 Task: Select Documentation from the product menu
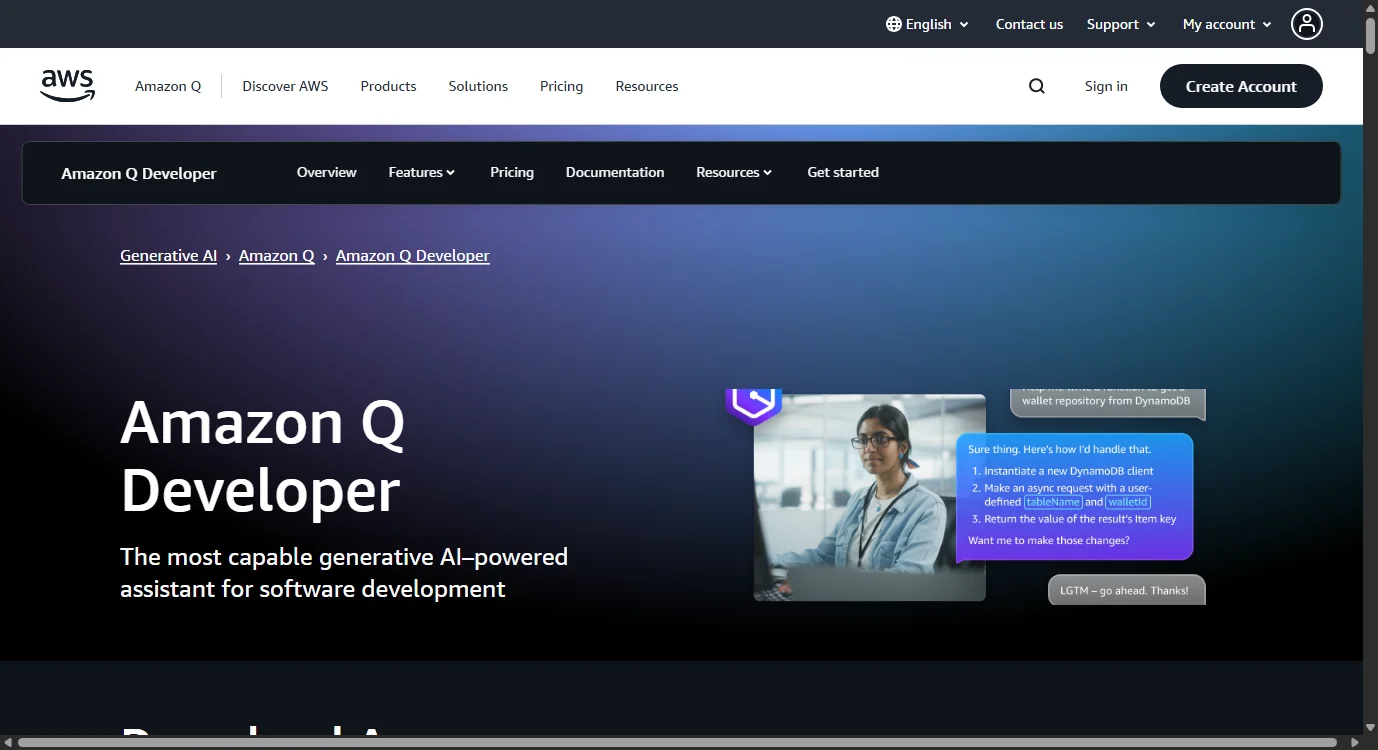(614, 172)
